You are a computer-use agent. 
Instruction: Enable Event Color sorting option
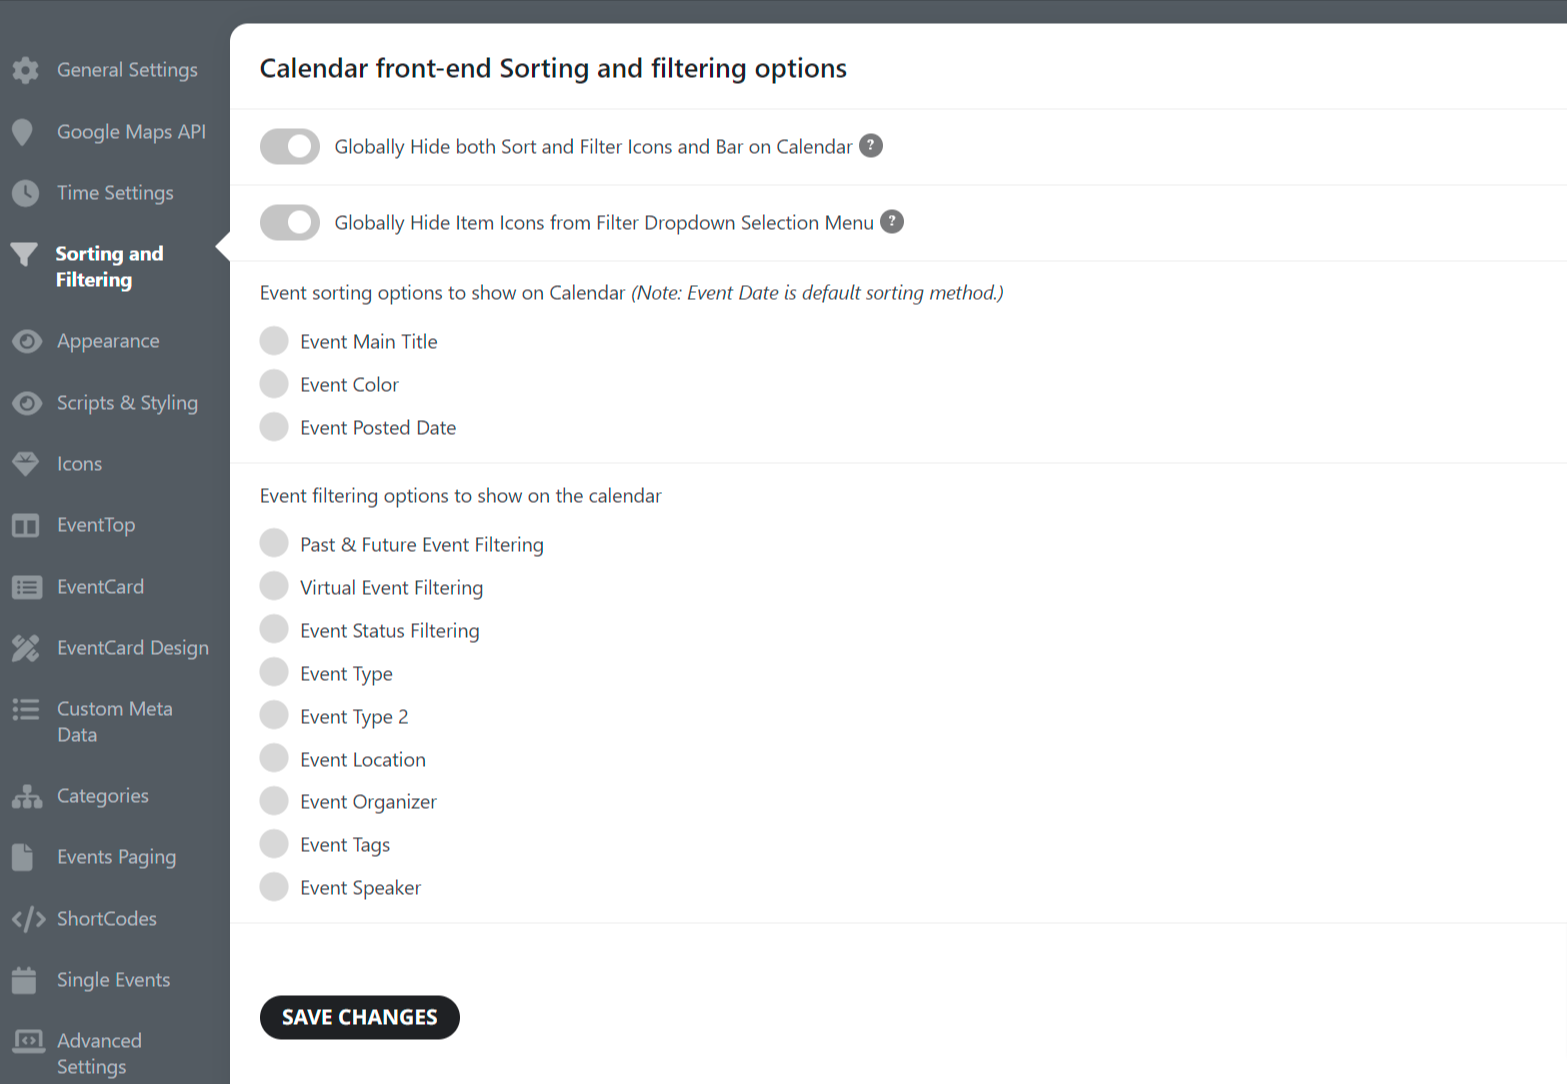(x=274, y=384)
